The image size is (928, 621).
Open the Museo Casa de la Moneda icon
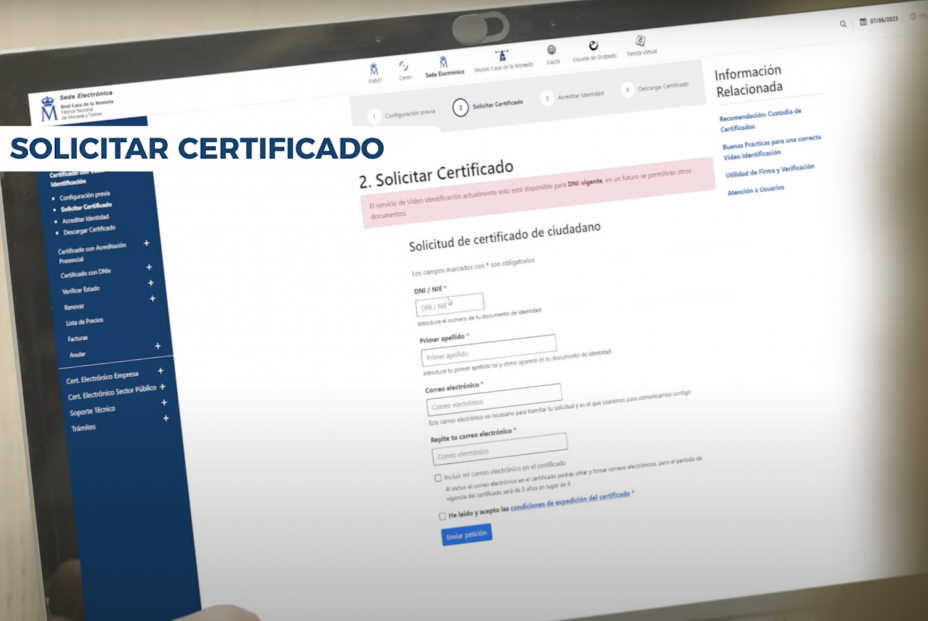click(503, 55)
